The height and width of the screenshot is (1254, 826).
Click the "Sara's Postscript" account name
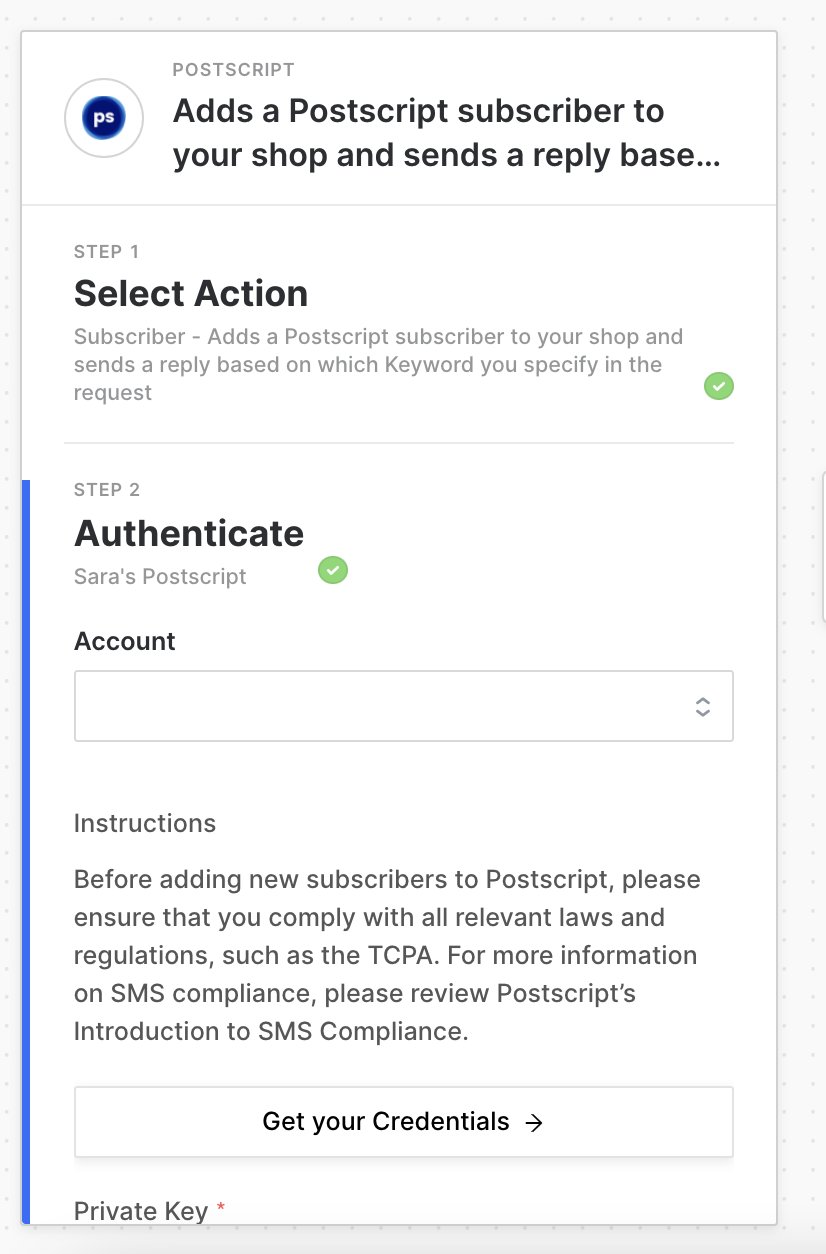pyautogui.click(x=160, y=577)
